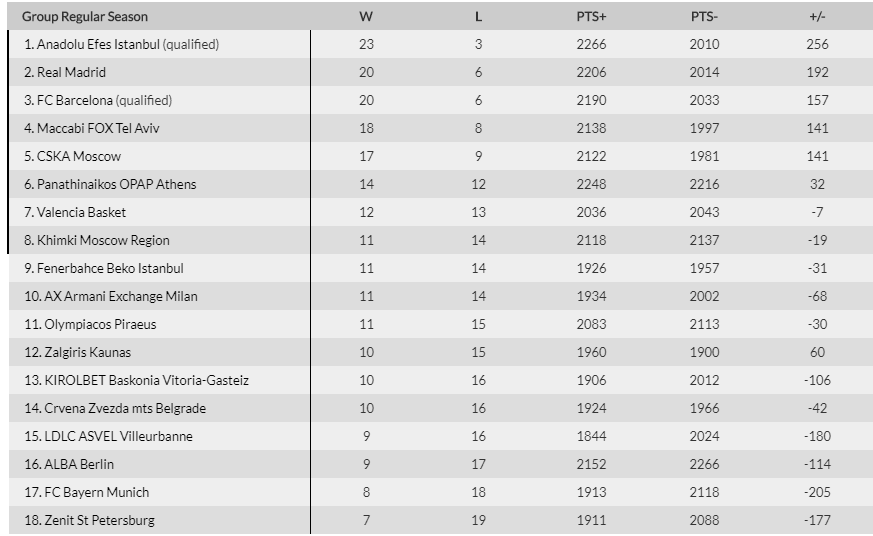Viewport: 873px width, 536px height.
Task: Open KIROLBET Baskonia Vitoria-Gasteiz entry
Action: point(146,381)
